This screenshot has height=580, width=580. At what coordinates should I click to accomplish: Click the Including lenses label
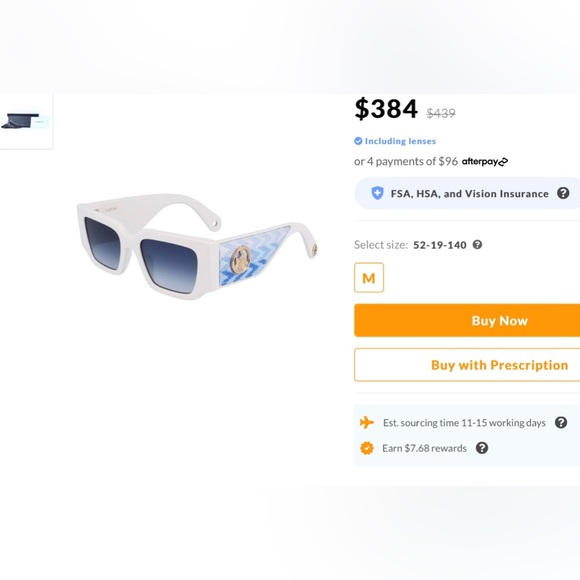click(x=400, y=141)
